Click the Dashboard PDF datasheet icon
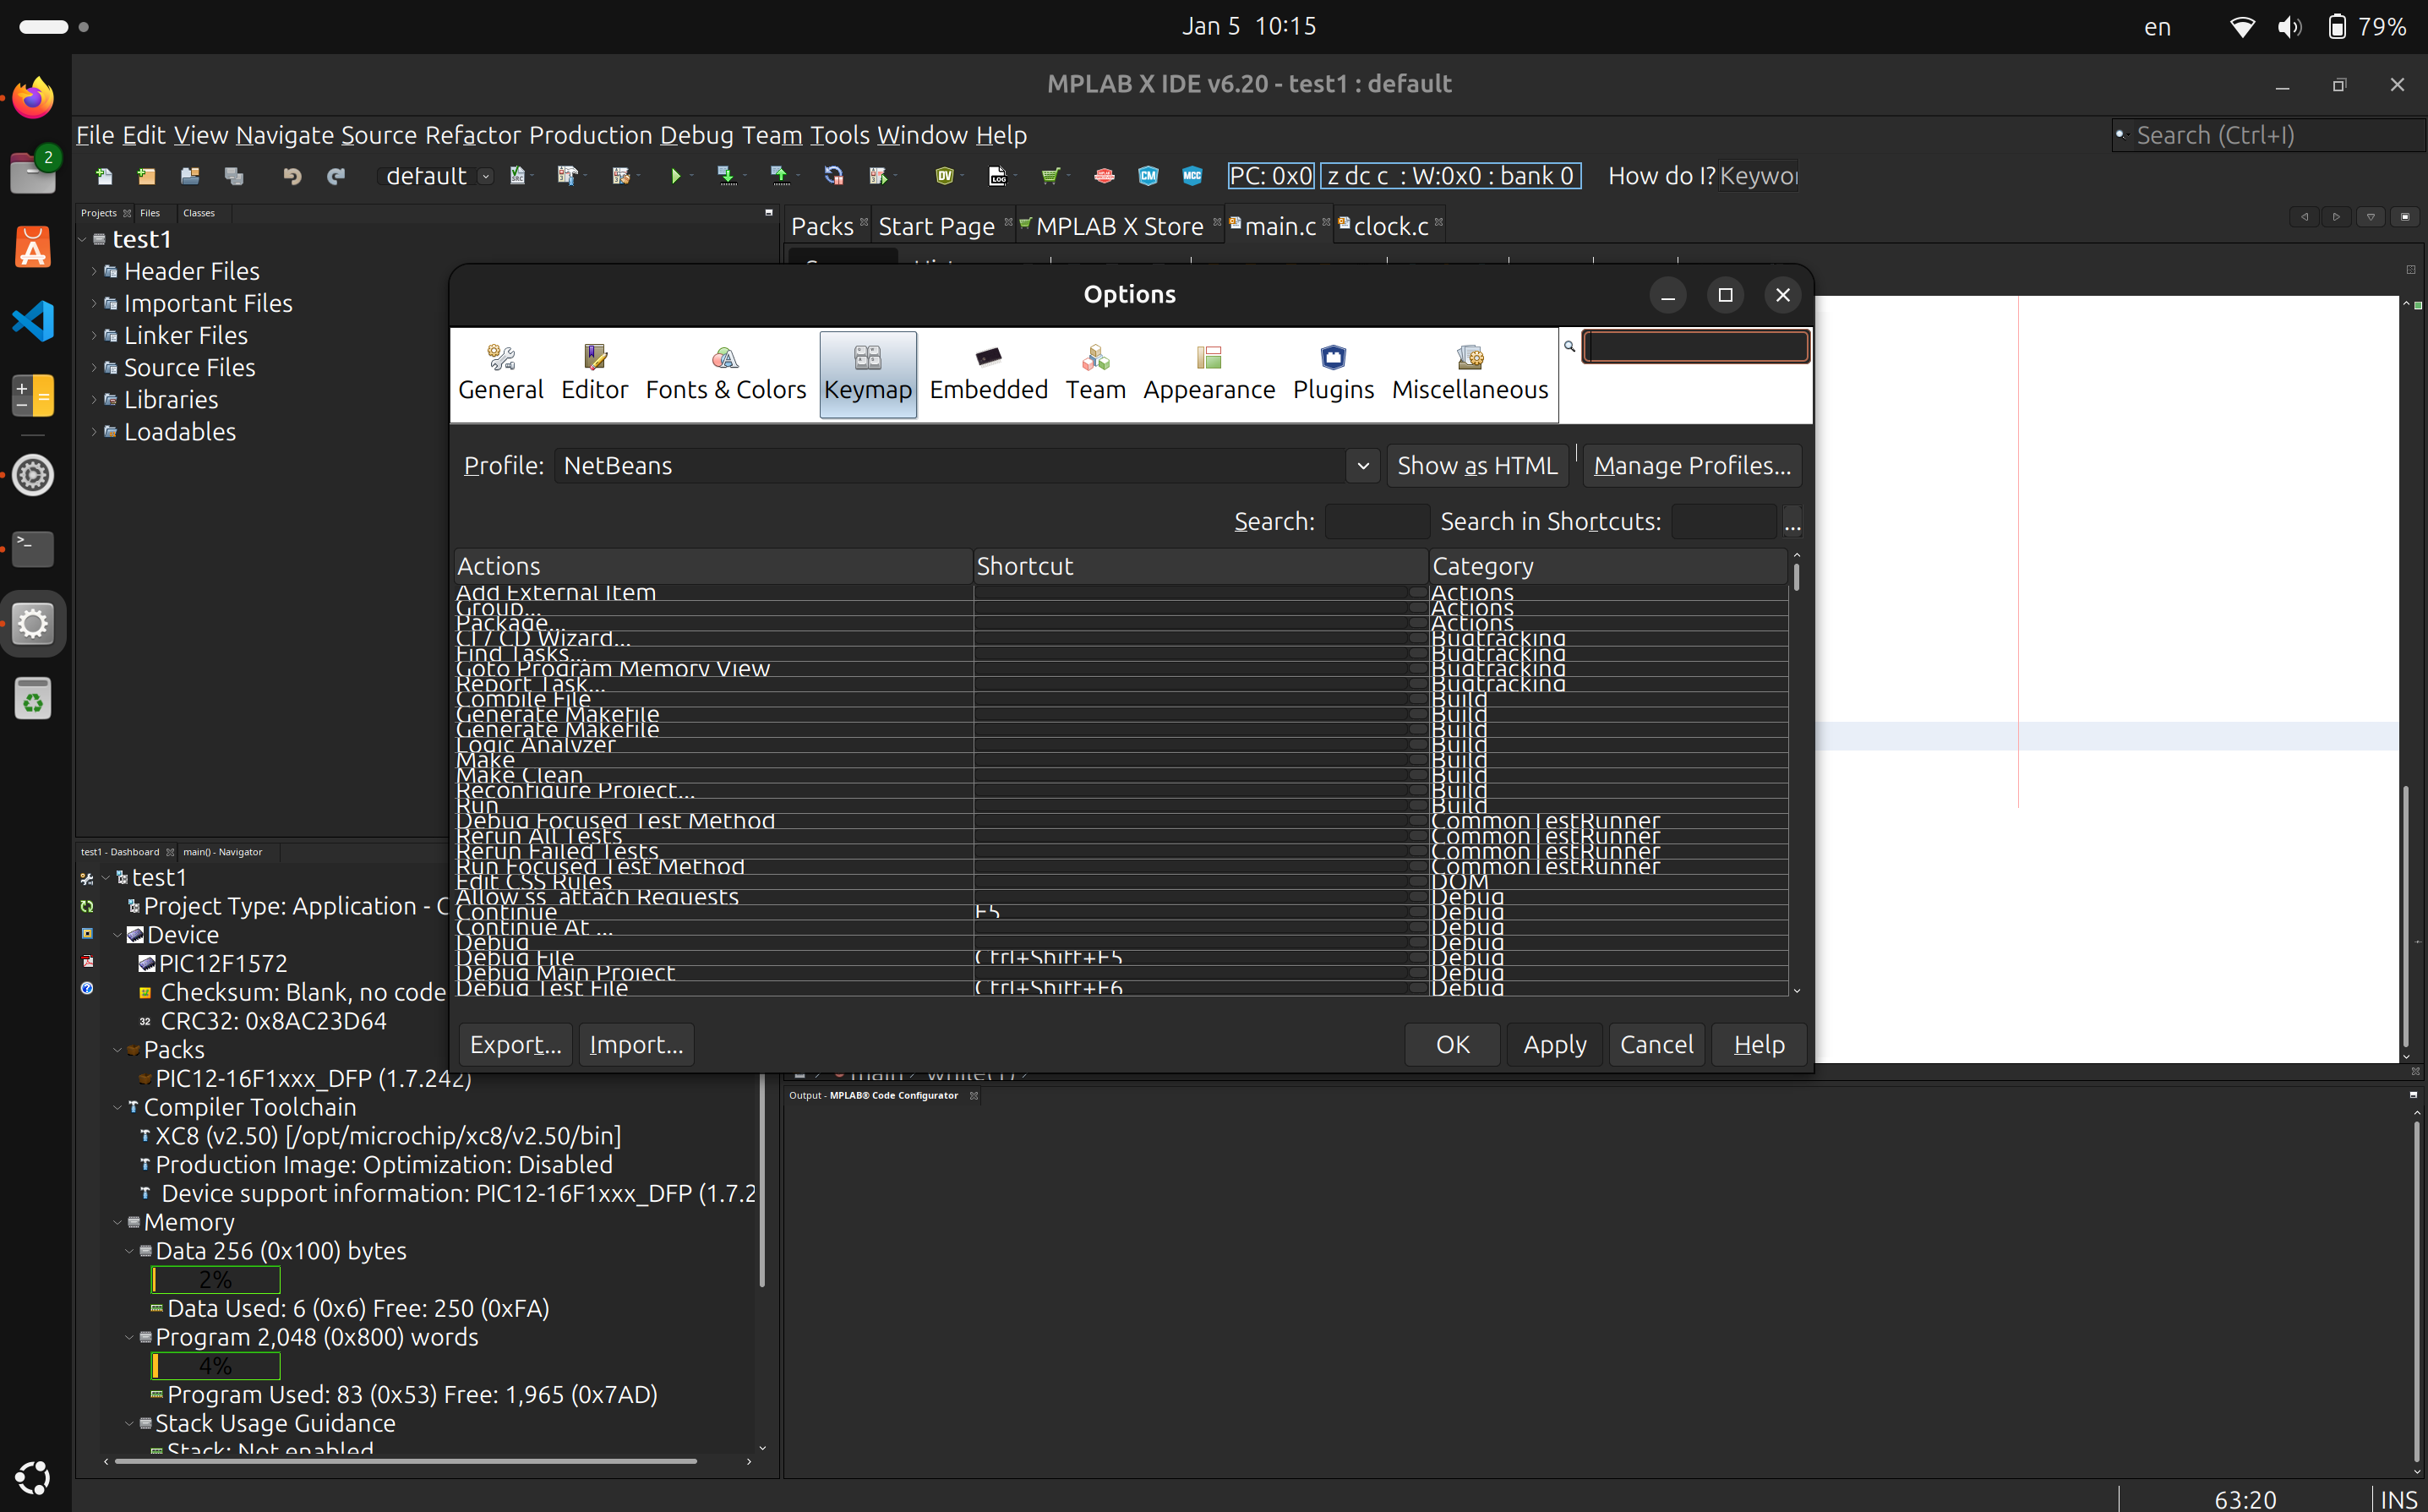 (87, 961)
